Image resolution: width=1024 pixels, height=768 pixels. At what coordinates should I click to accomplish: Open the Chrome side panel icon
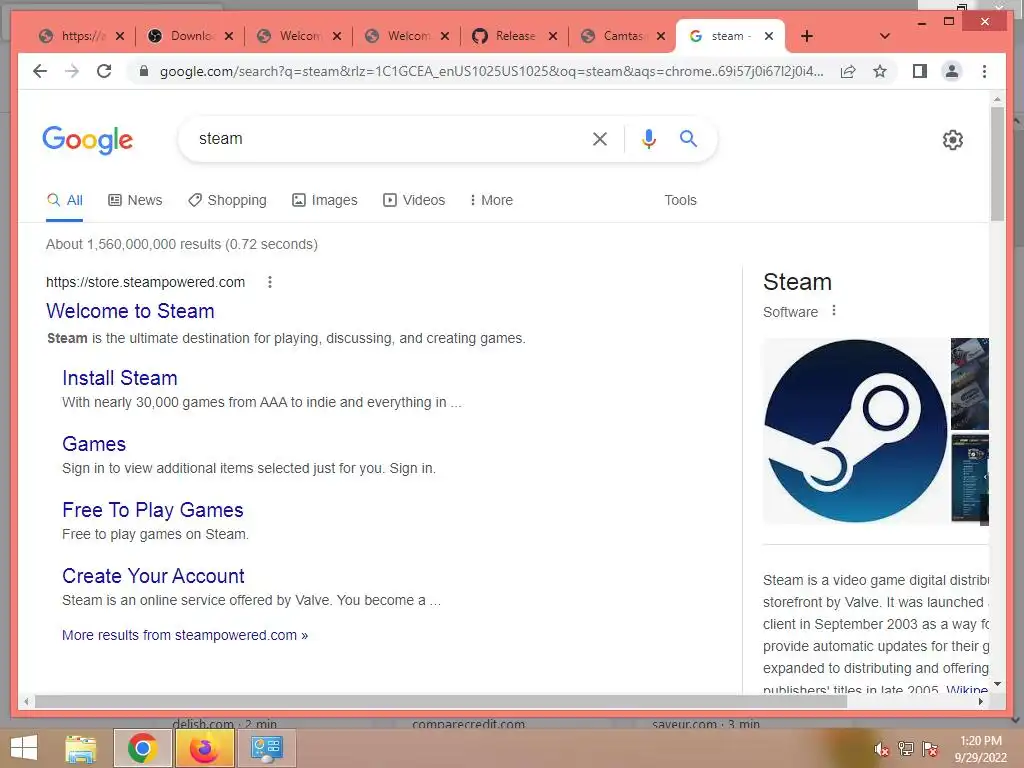click(920, 71)
